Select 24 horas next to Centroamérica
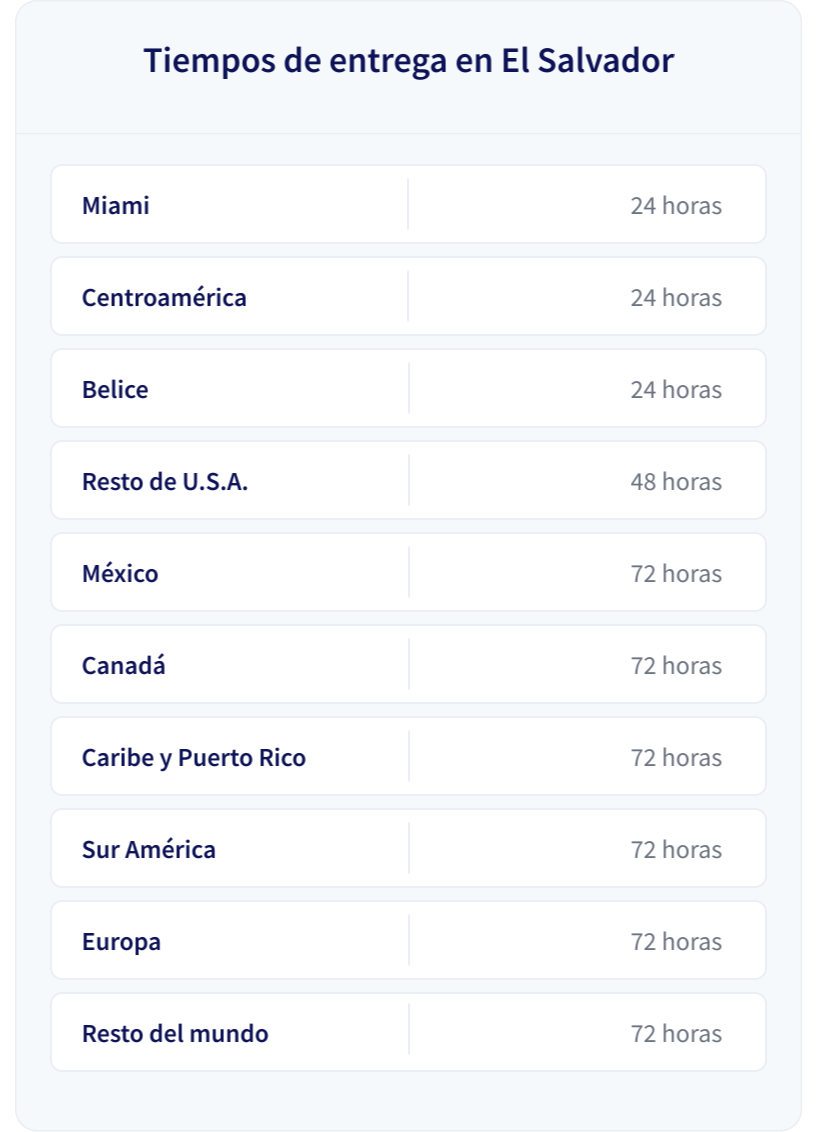Viewport: 818px width, 1132px height. pyautogui.click(x=676, y=297)
